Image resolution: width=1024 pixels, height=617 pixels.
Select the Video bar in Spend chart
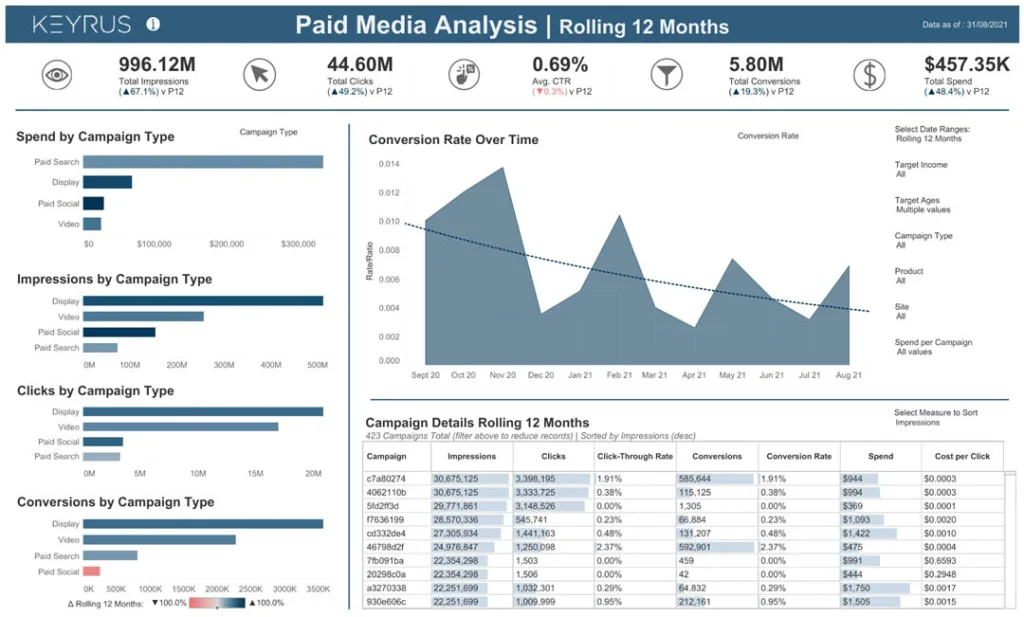tap(92, 224)
